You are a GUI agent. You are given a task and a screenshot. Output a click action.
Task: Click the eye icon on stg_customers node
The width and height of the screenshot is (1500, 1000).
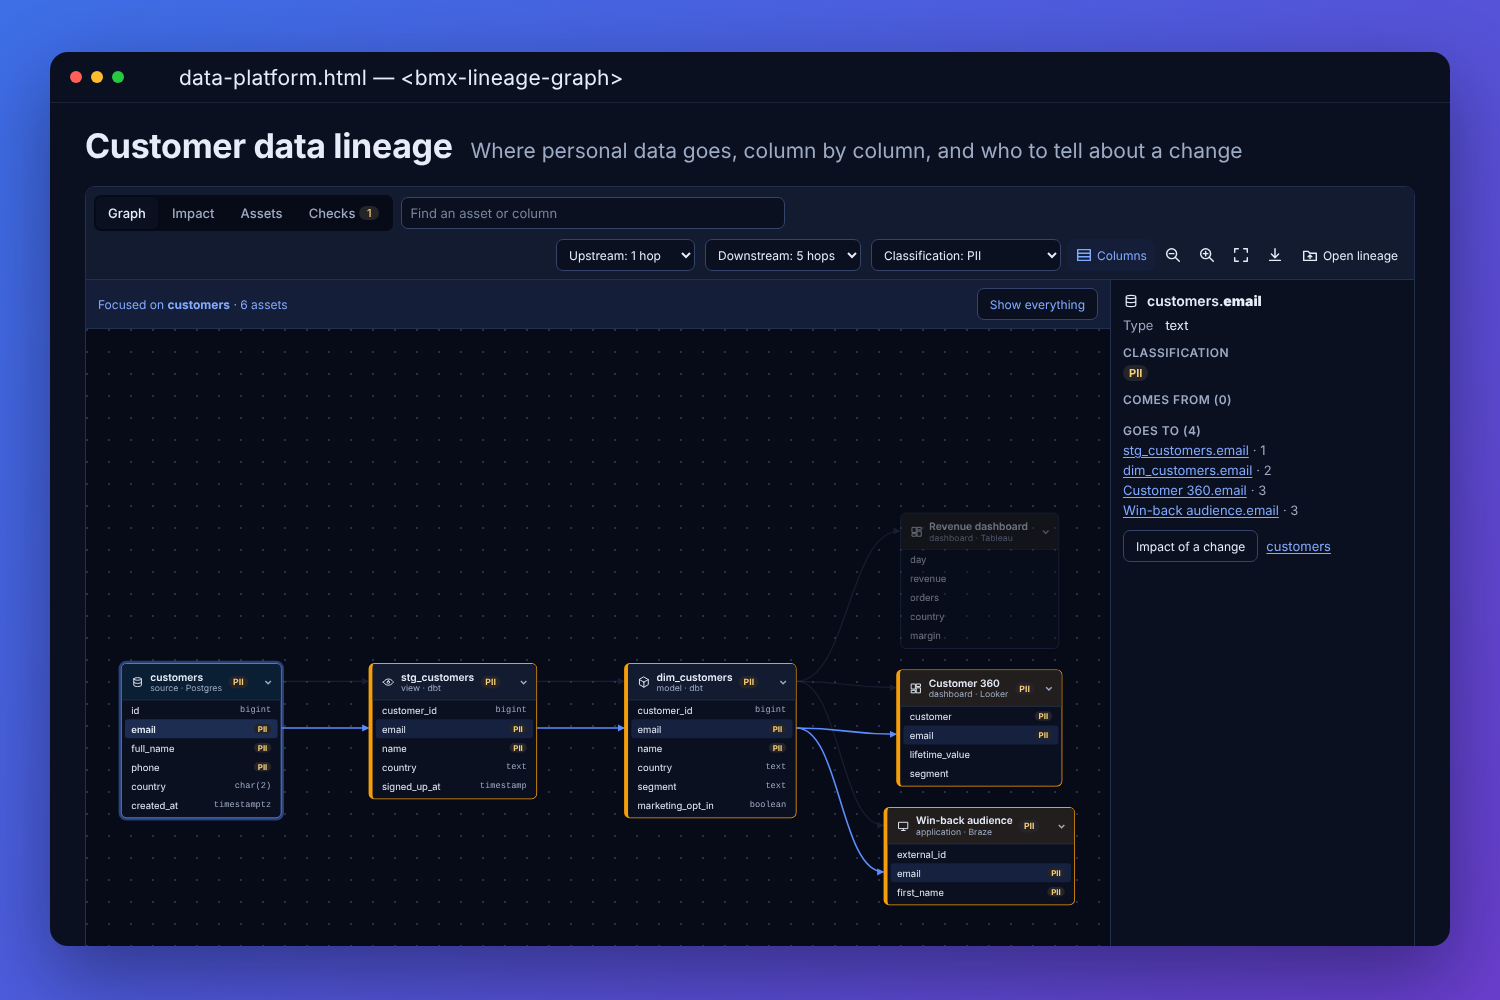[388, 682]
